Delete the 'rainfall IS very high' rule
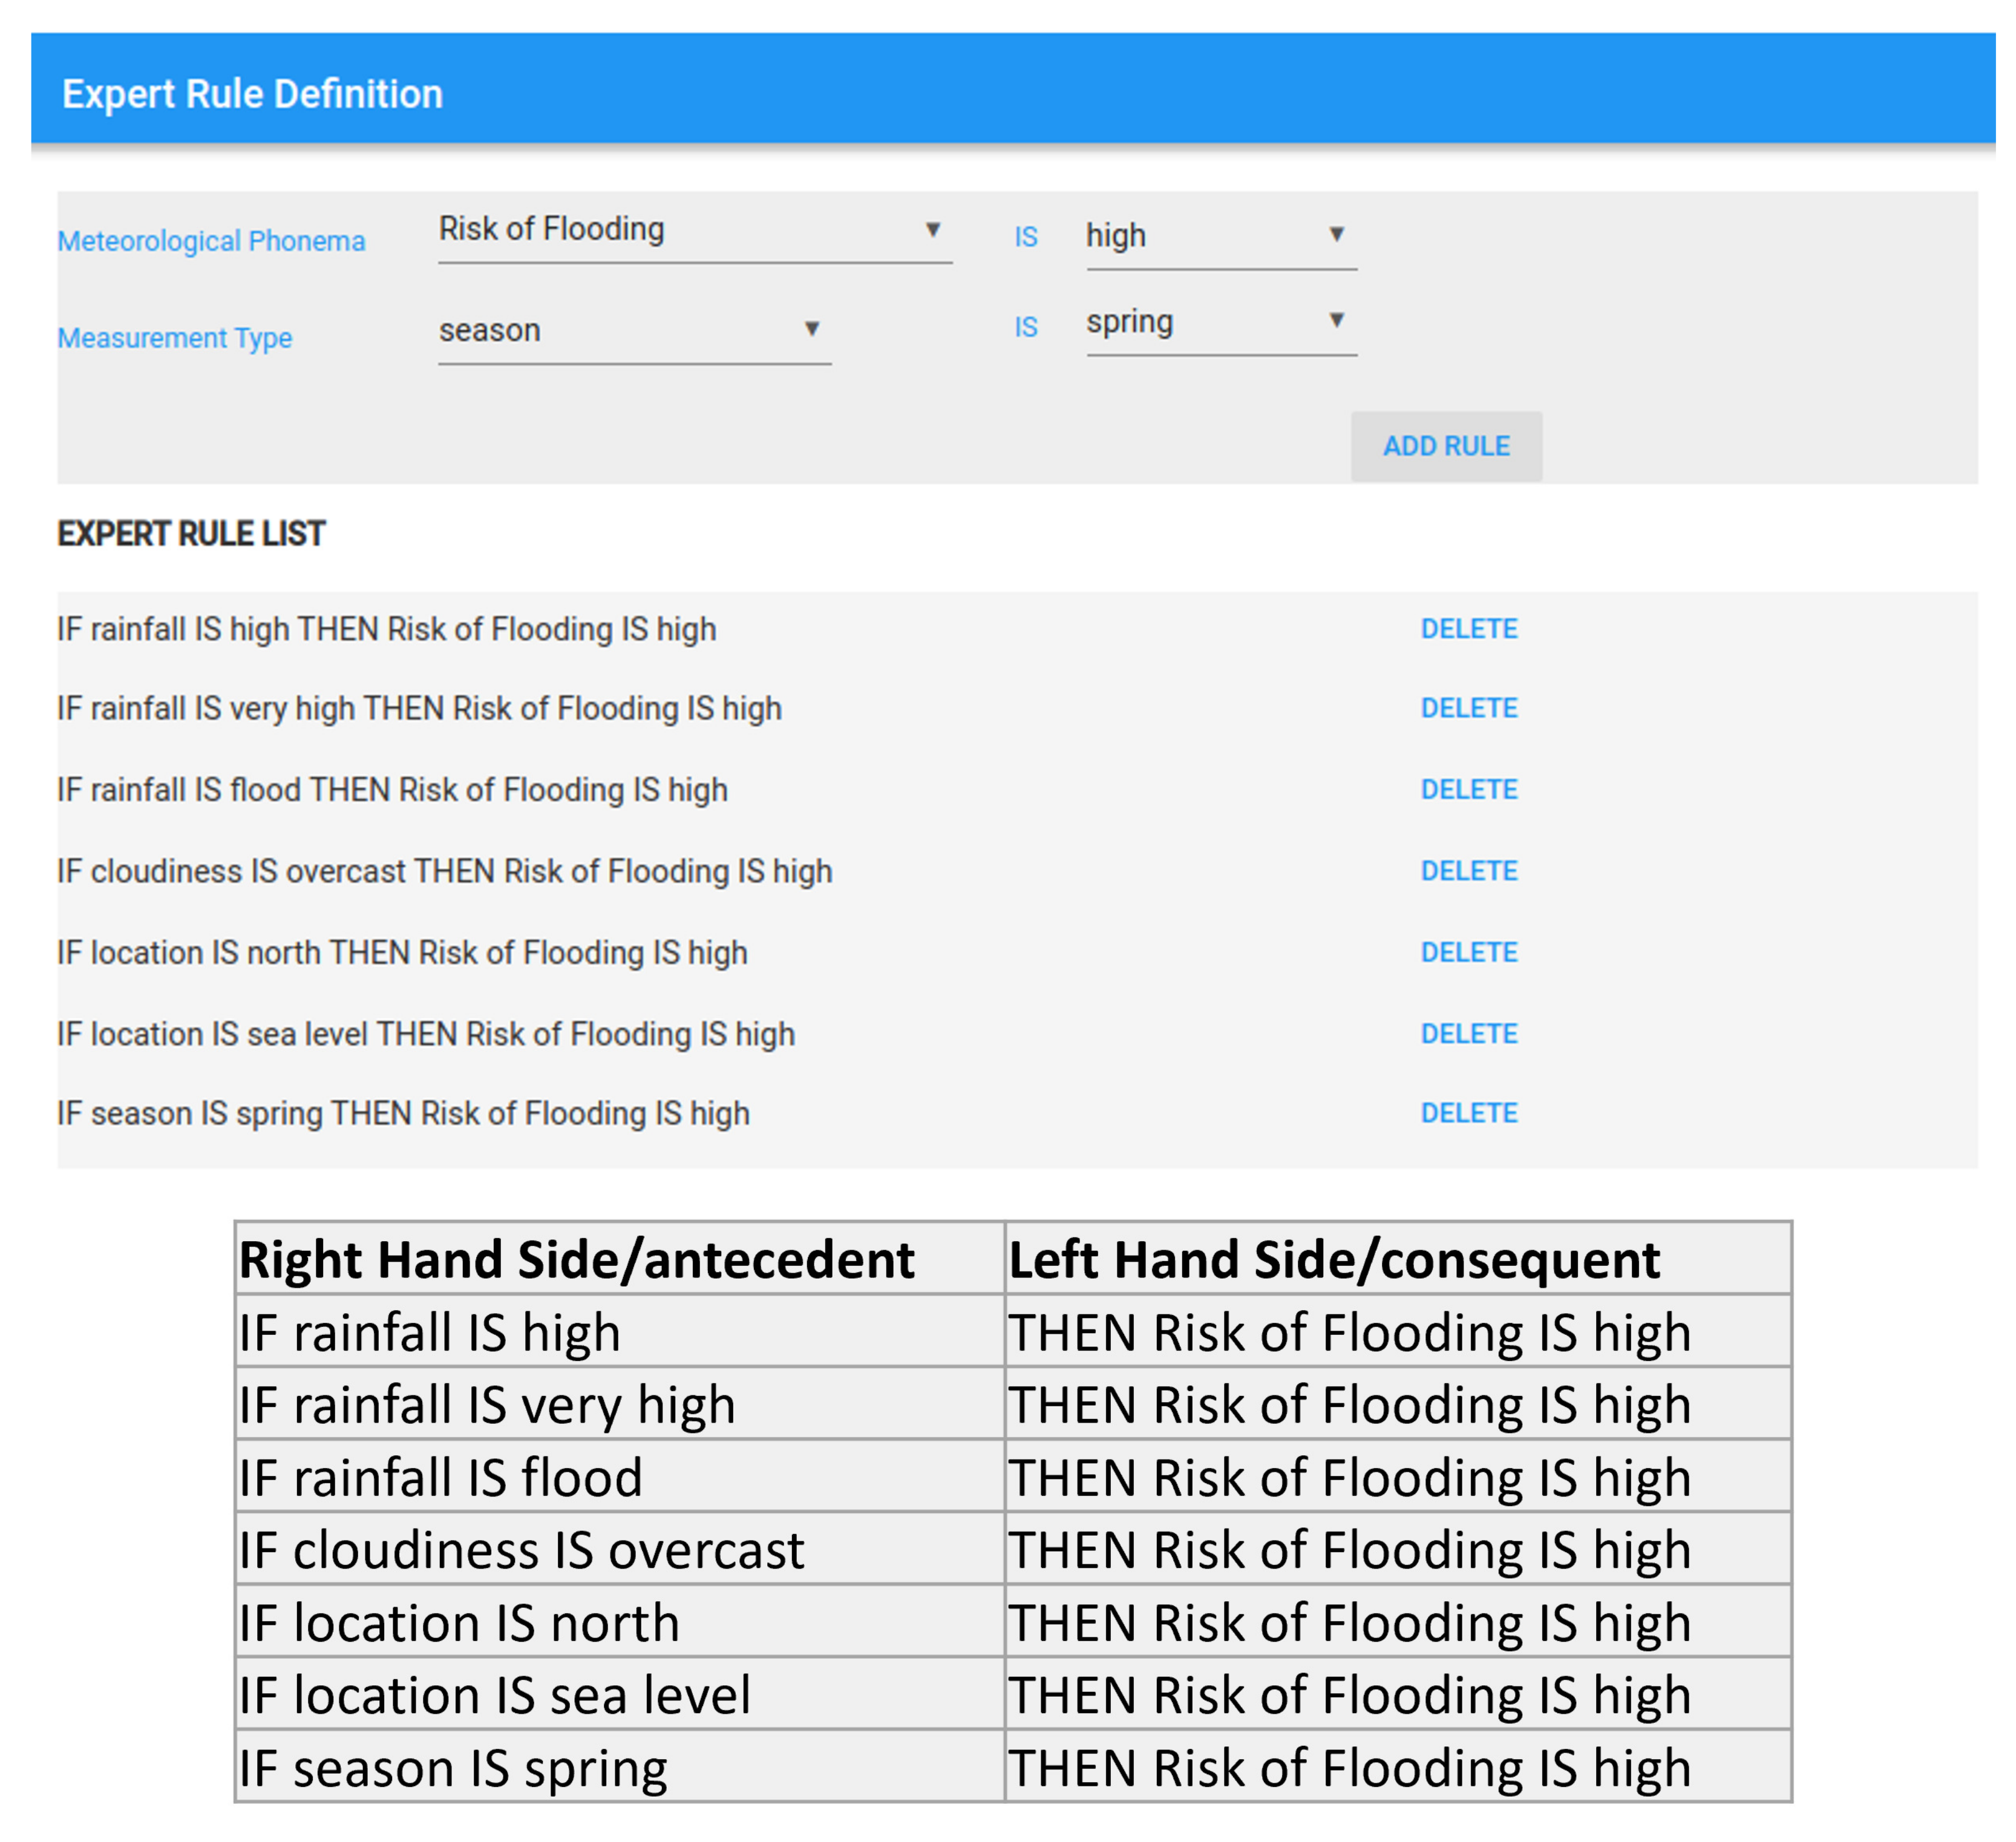The height and width of the screenshot is (1842, 2016). click(1468, 708)
